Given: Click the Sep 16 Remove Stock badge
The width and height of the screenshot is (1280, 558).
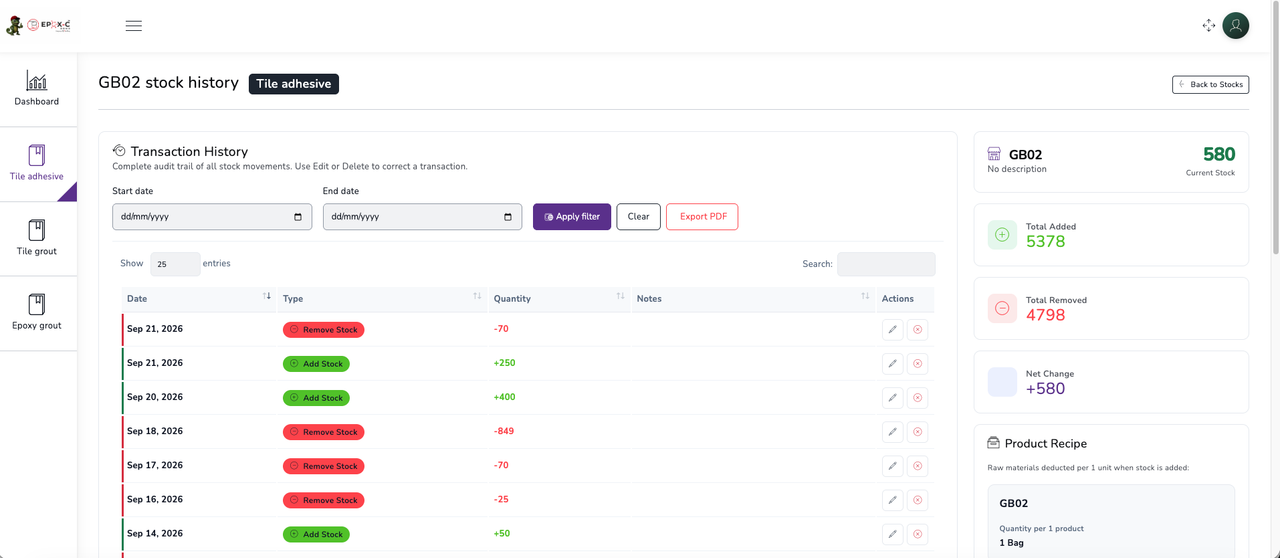Looking at the screenshot, I should point(323,500).
